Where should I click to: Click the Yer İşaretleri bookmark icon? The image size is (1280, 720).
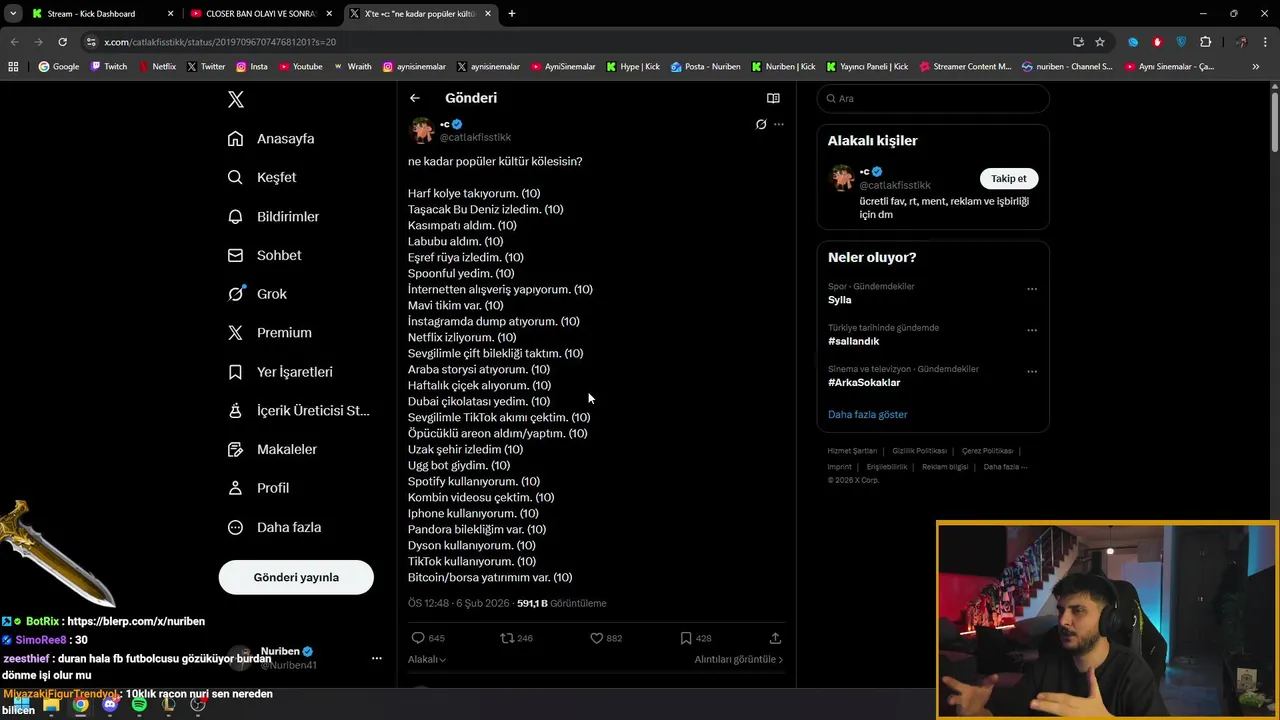[235, 372]
